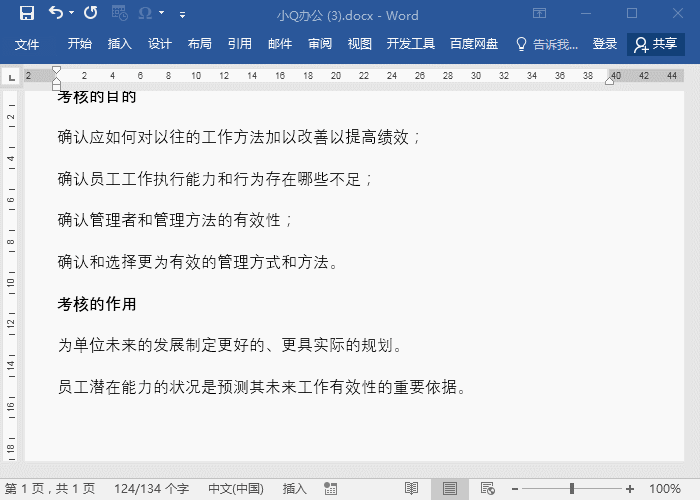Switch to the 视图 tab
700x500 pixels.
(360, 44)
